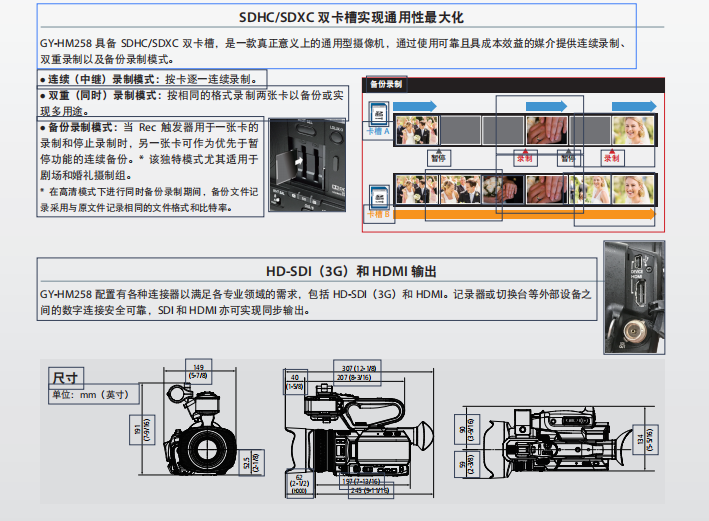
Task: Click the 卡槽 B text label
Action: pyautogui.click(x=379, y=214)
